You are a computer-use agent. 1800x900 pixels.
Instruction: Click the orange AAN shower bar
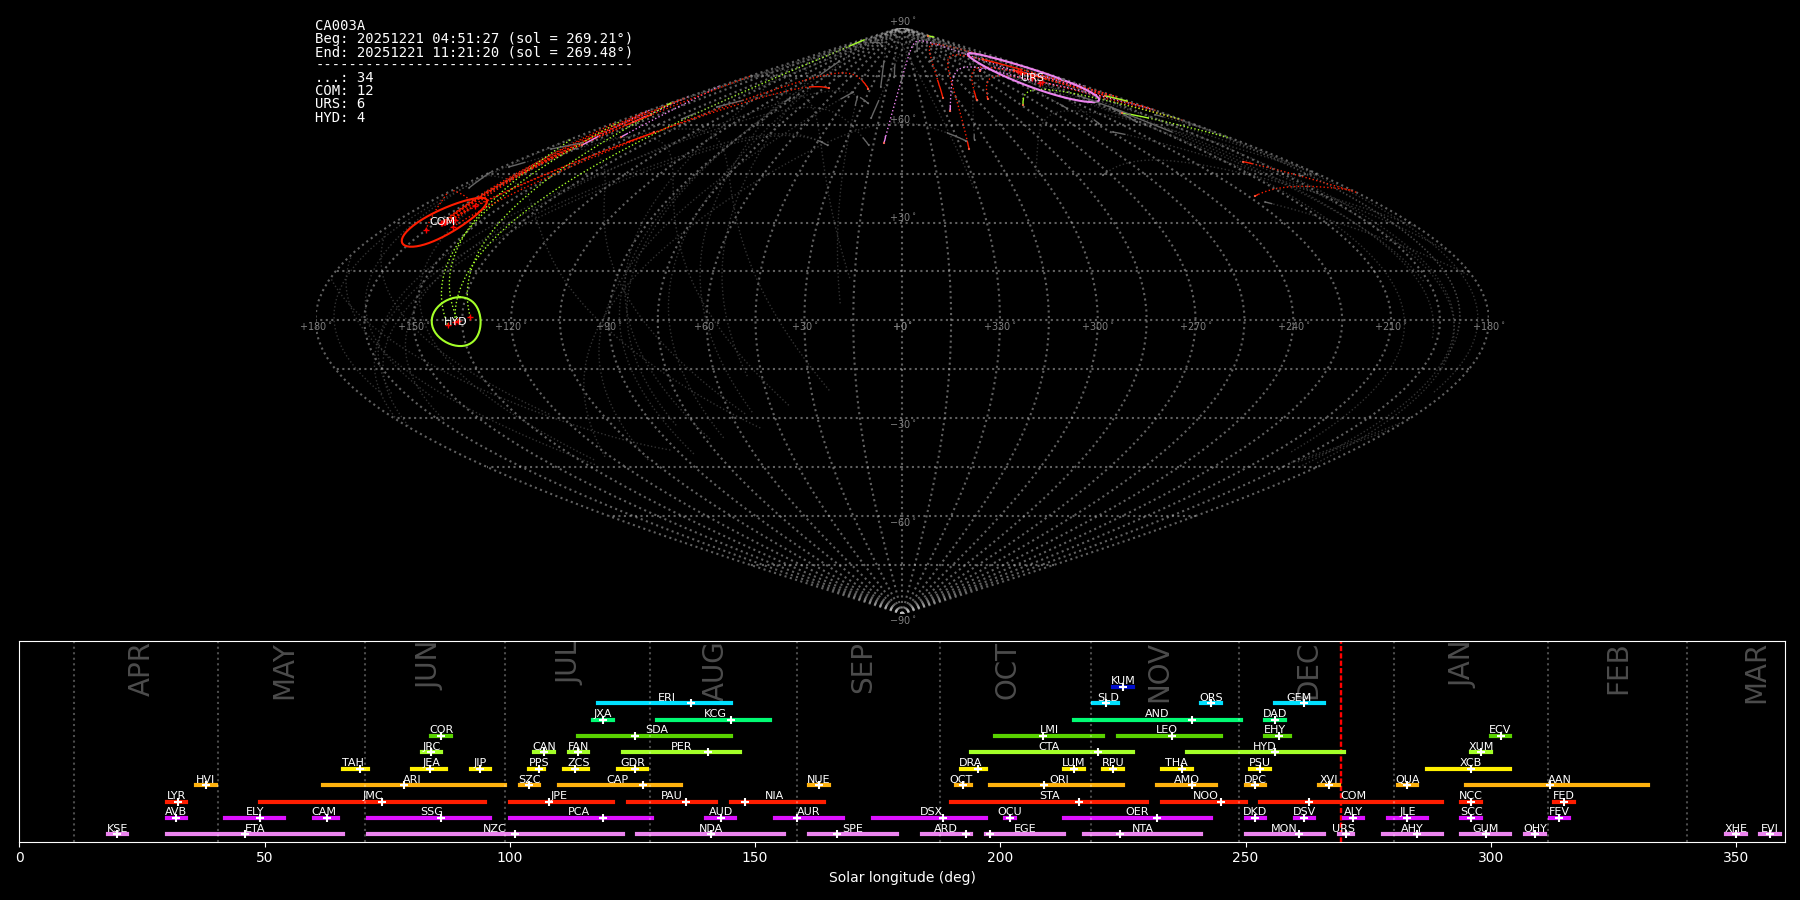pyautogui.click(x=1600, y=785)
